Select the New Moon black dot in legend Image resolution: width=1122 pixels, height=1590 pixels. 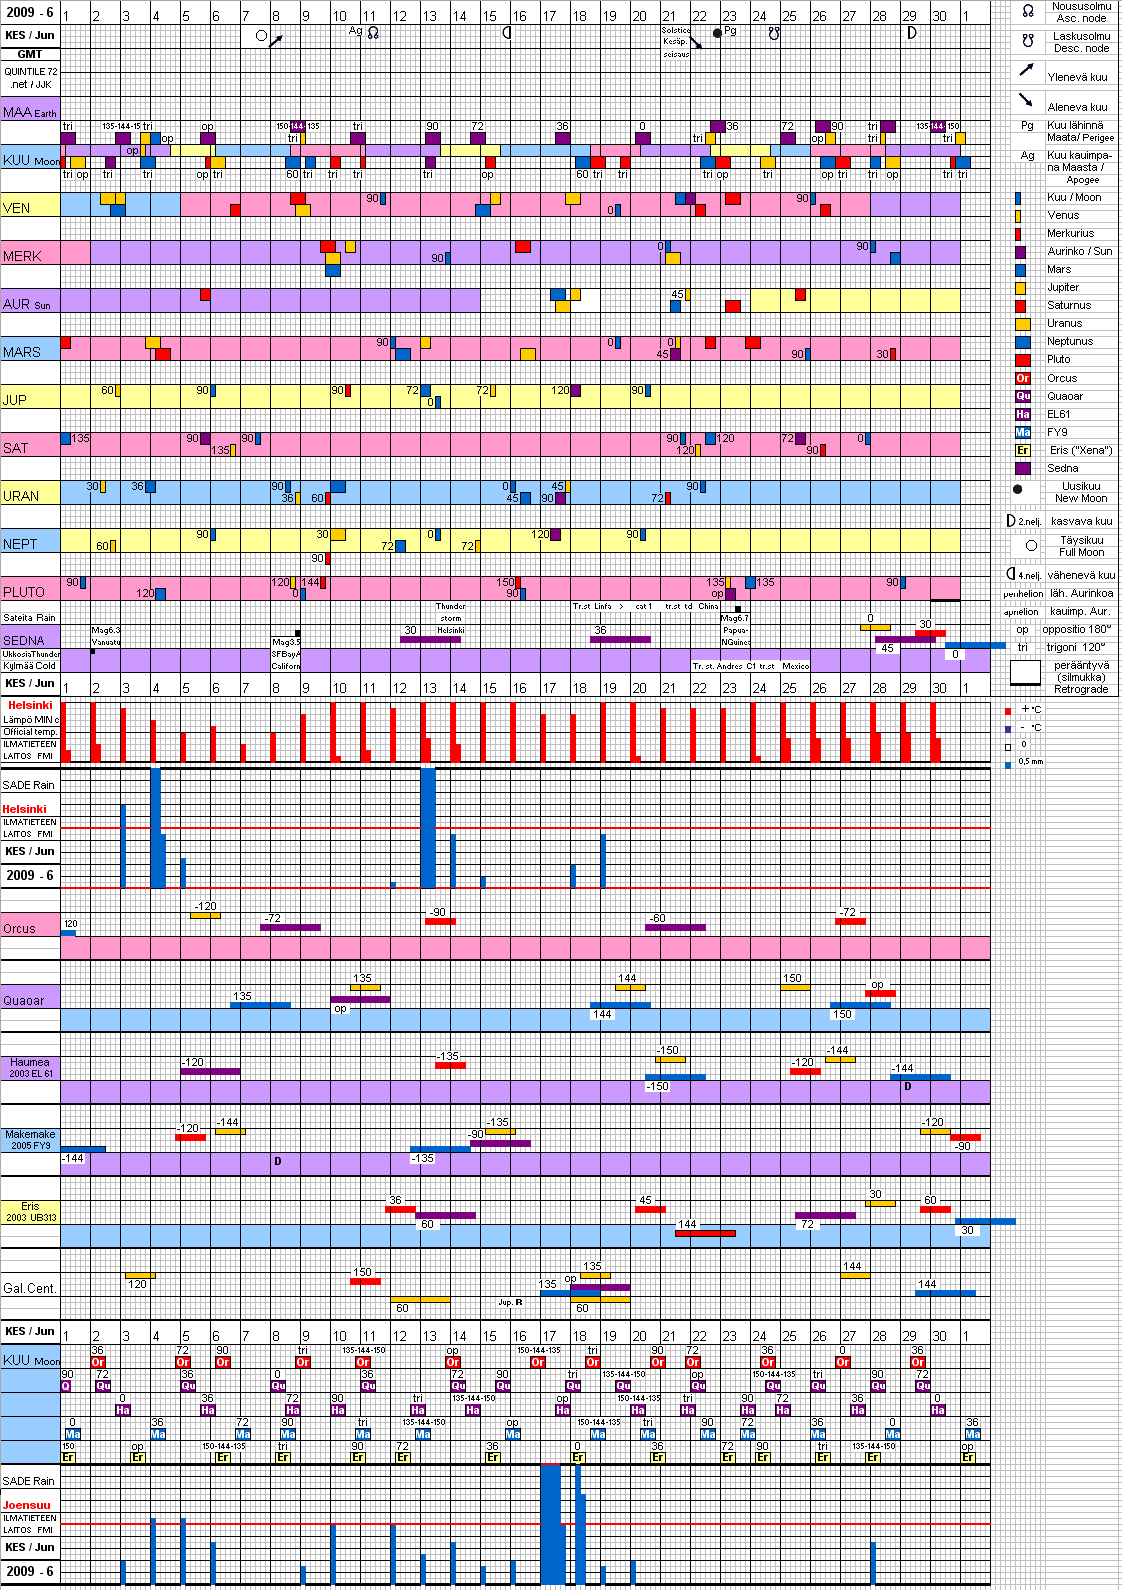1018,490
